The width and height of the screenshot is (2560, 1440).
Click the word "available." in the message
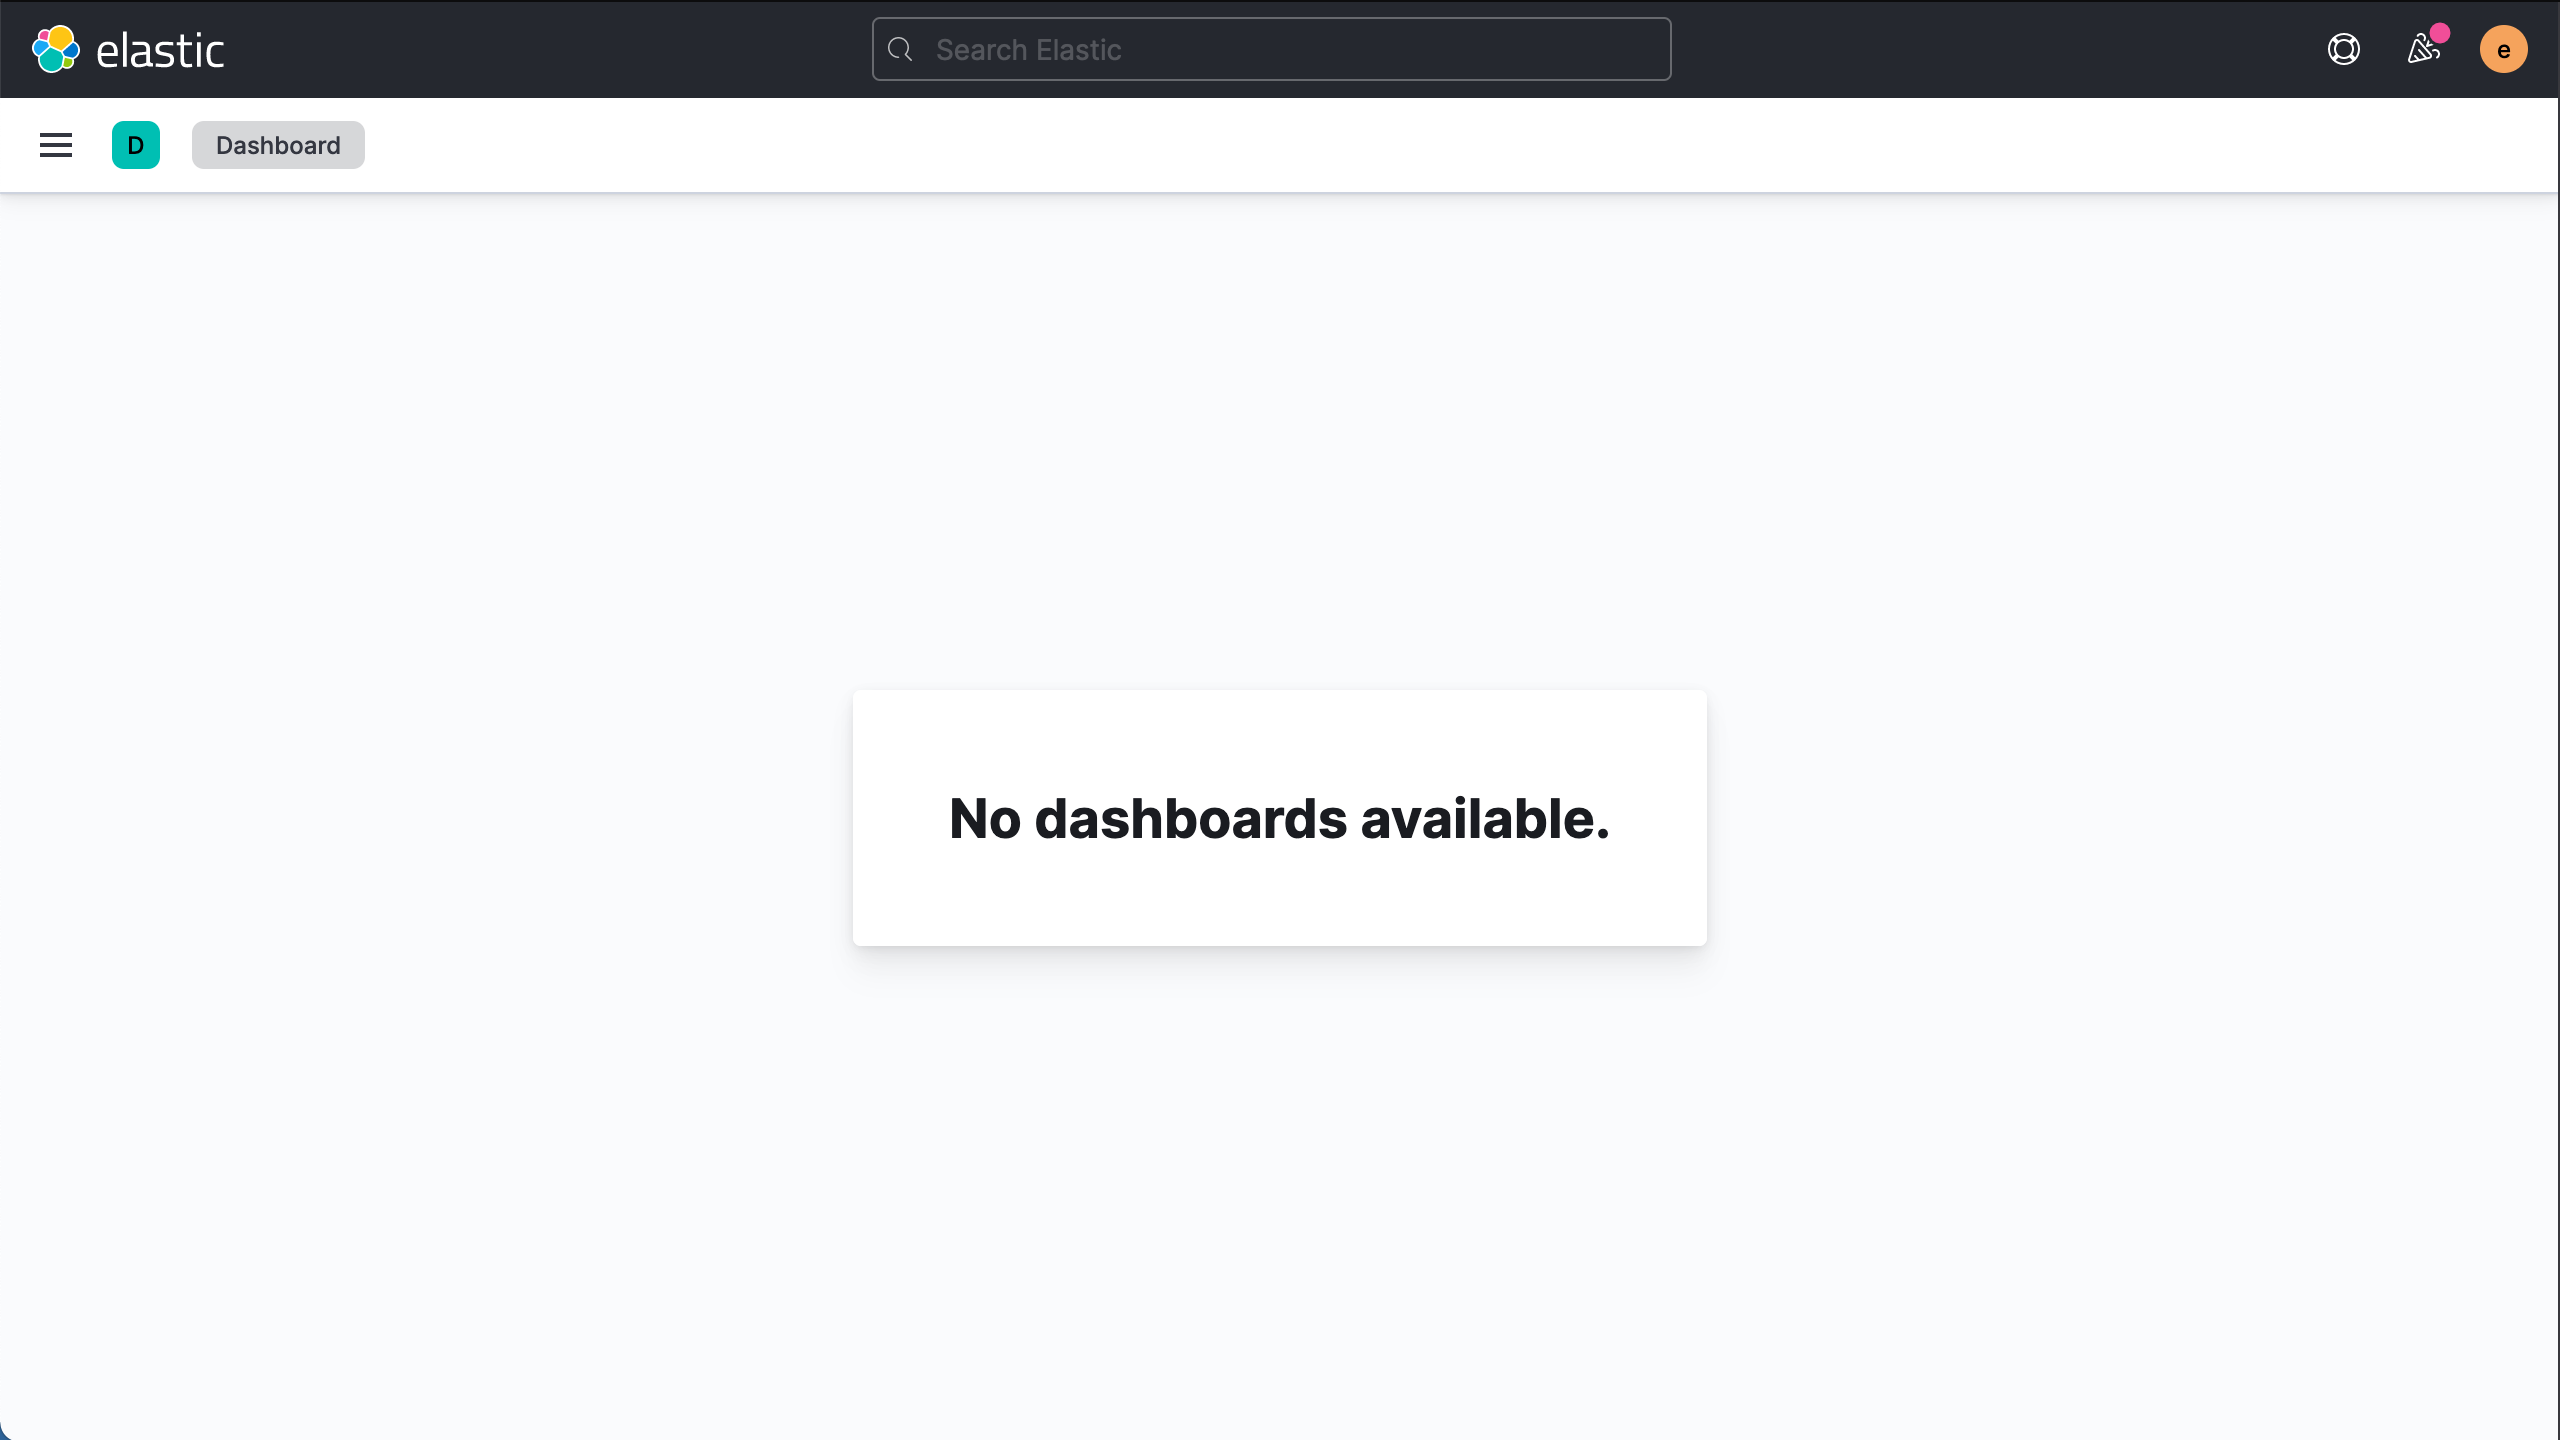[1485, 818]
